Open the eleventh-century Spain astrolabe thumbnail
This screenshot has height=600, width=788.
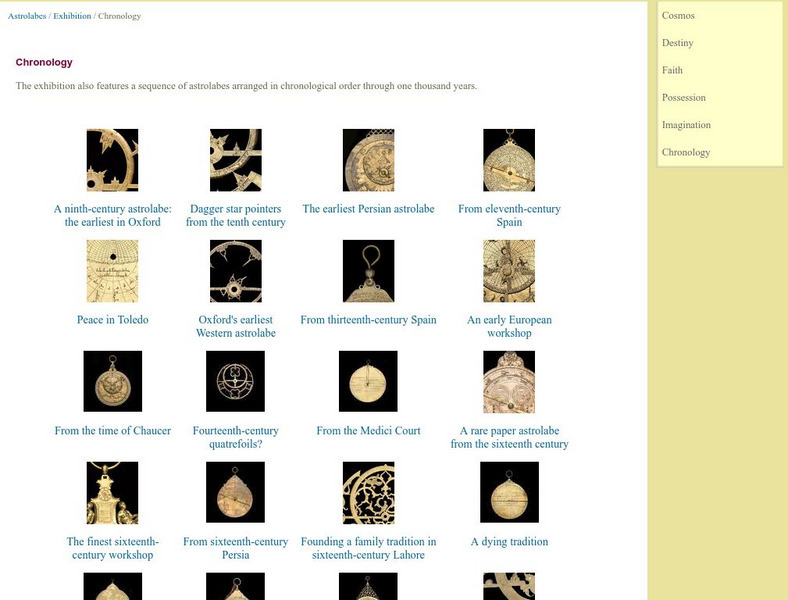[509, 160]
